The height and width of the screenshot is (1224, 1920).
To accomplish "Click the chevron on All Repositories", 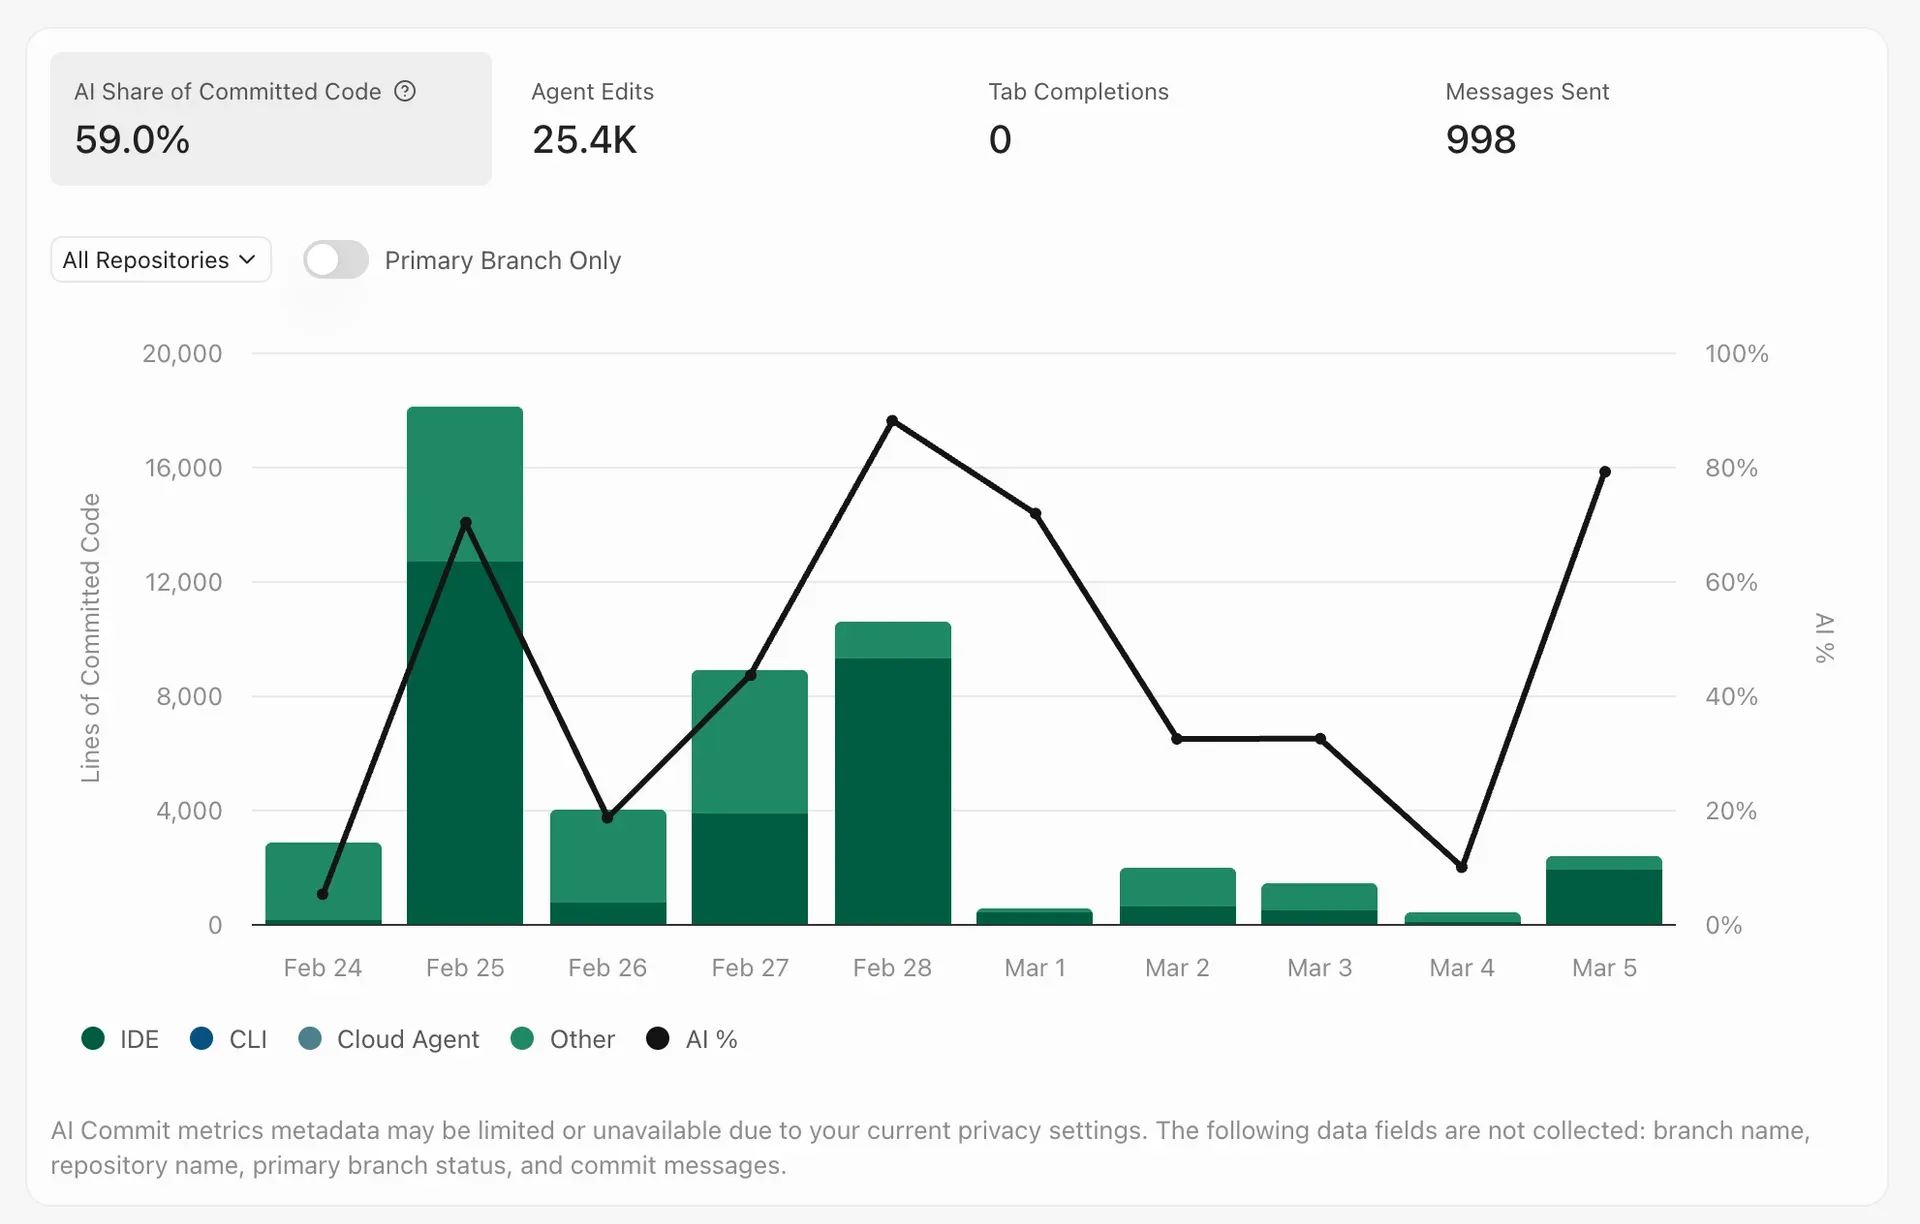I will [247, 259].
